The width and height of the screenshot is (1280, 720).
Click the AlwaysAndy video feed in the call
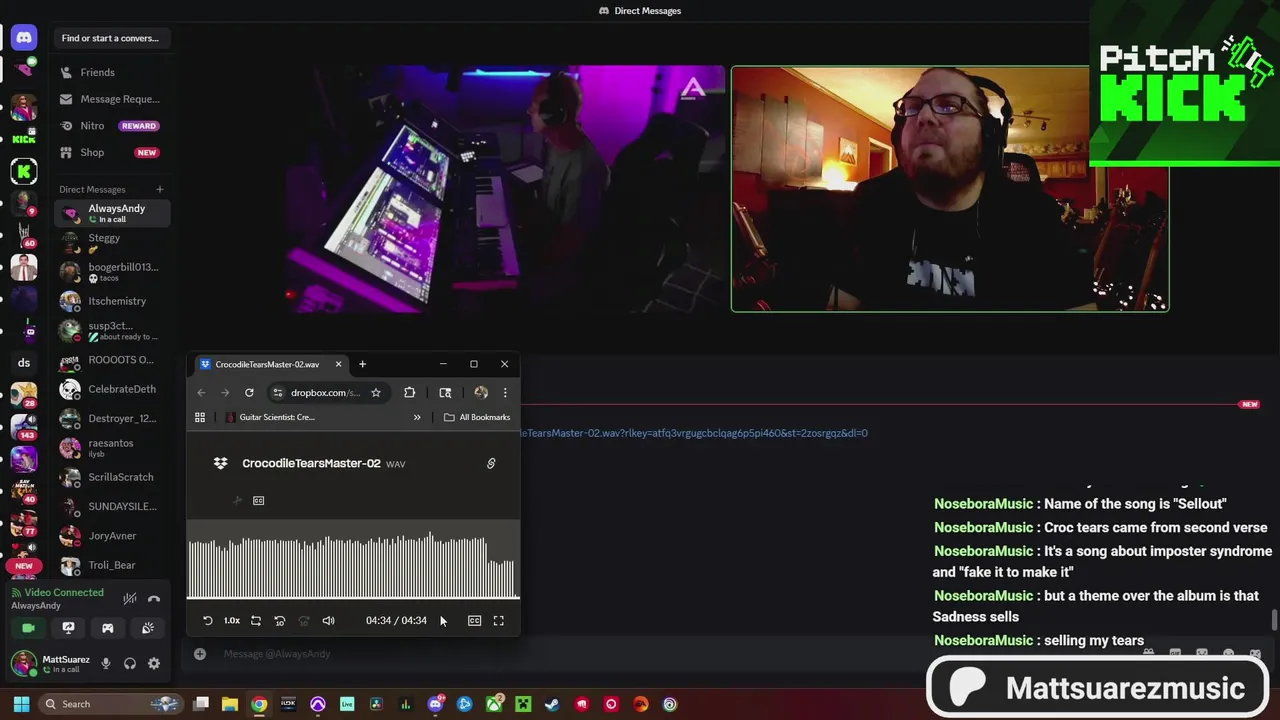click(x=506, y=189)
